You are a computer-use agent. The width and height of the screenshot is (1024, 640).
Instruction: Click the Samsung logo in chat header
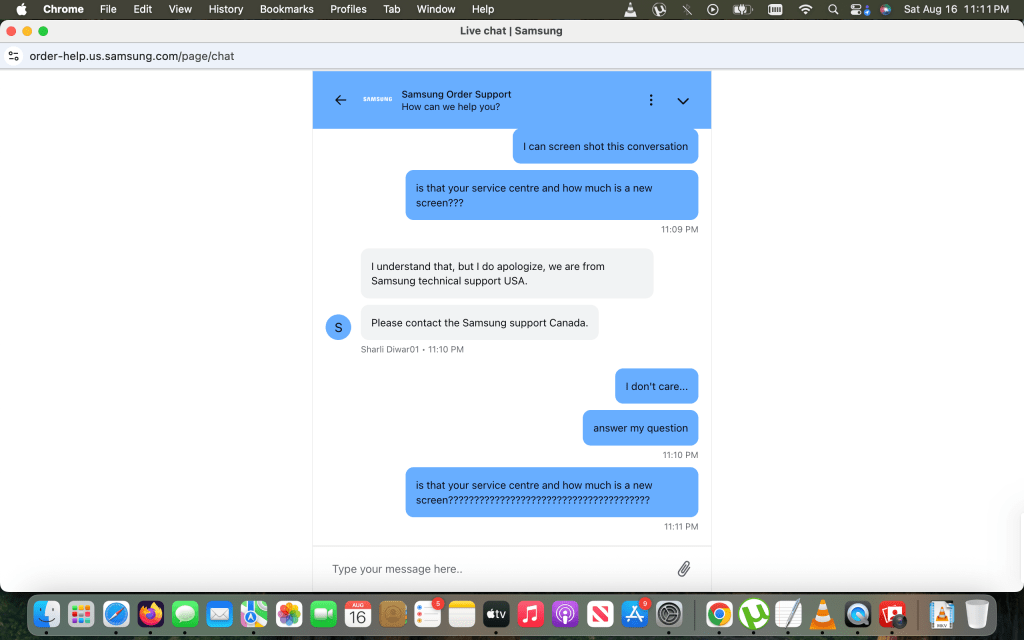click(377, 100)
